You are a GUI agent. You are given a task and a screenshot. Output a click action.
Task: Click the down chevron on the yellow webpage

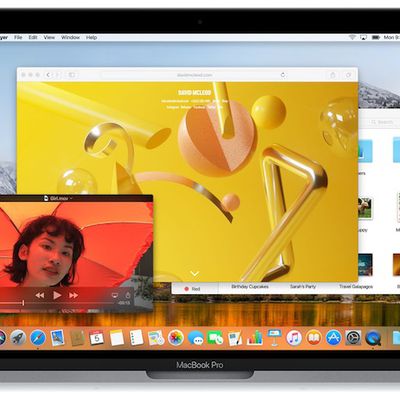195,274
